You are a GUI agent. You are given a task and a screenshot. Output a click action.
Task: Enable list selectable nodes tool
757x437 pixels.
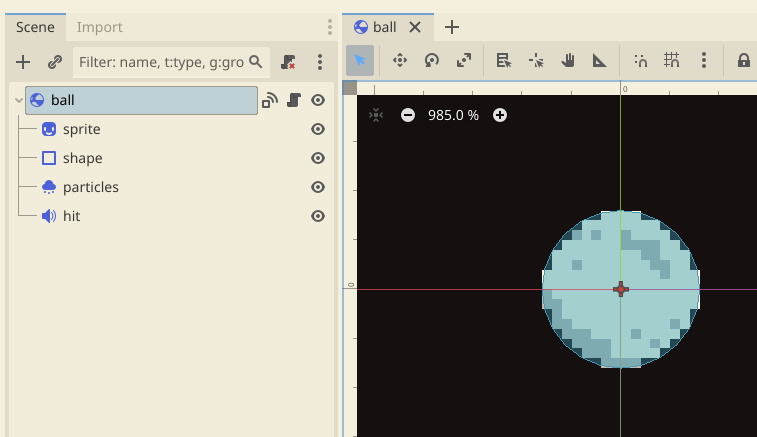(504, 60)
